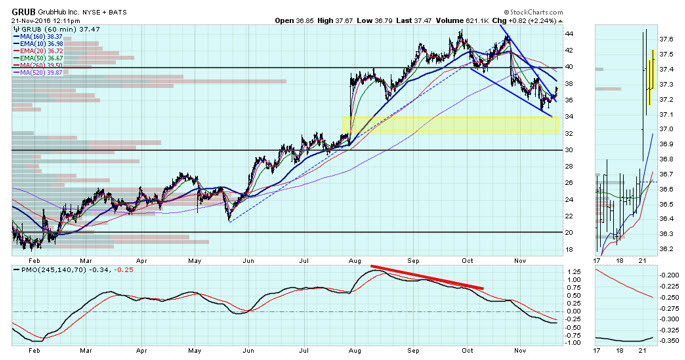Click the red divergence line on PMO

coord(427,277)
